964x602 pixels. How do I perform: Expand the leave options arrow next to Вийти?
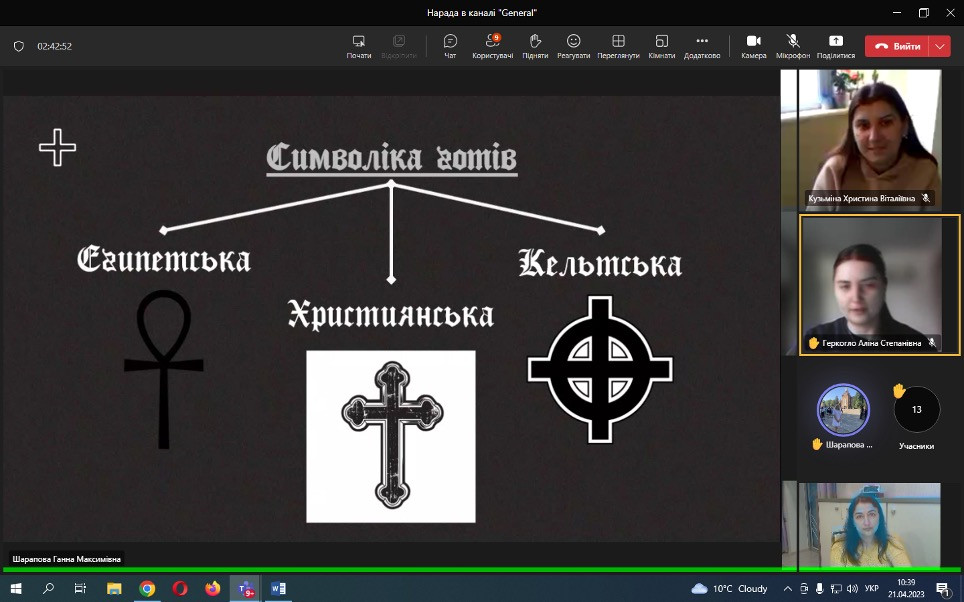[x=940, y=46]
